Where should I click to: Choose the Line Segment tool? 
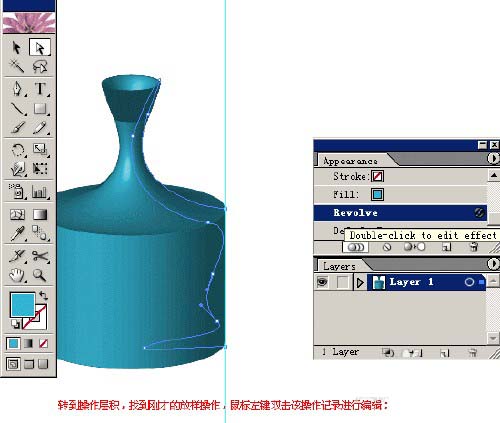point(17,108)
